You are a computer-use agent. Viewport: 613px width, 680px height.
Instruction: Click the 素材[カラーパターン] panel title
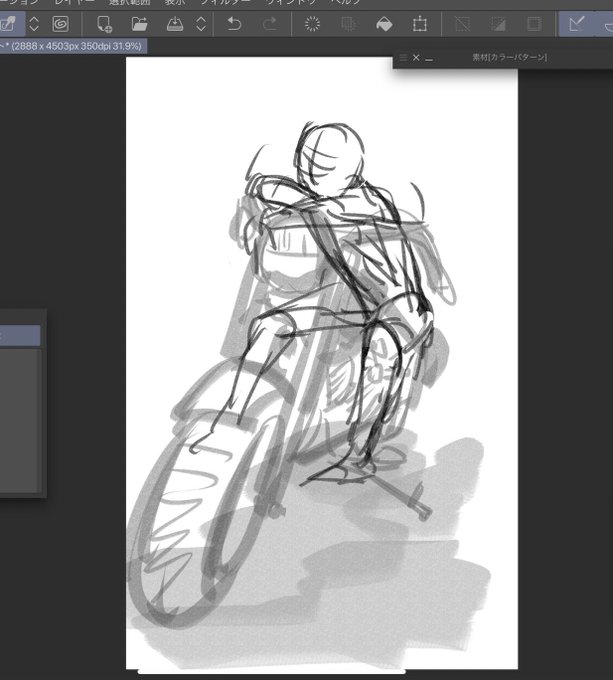click(509, 57)
